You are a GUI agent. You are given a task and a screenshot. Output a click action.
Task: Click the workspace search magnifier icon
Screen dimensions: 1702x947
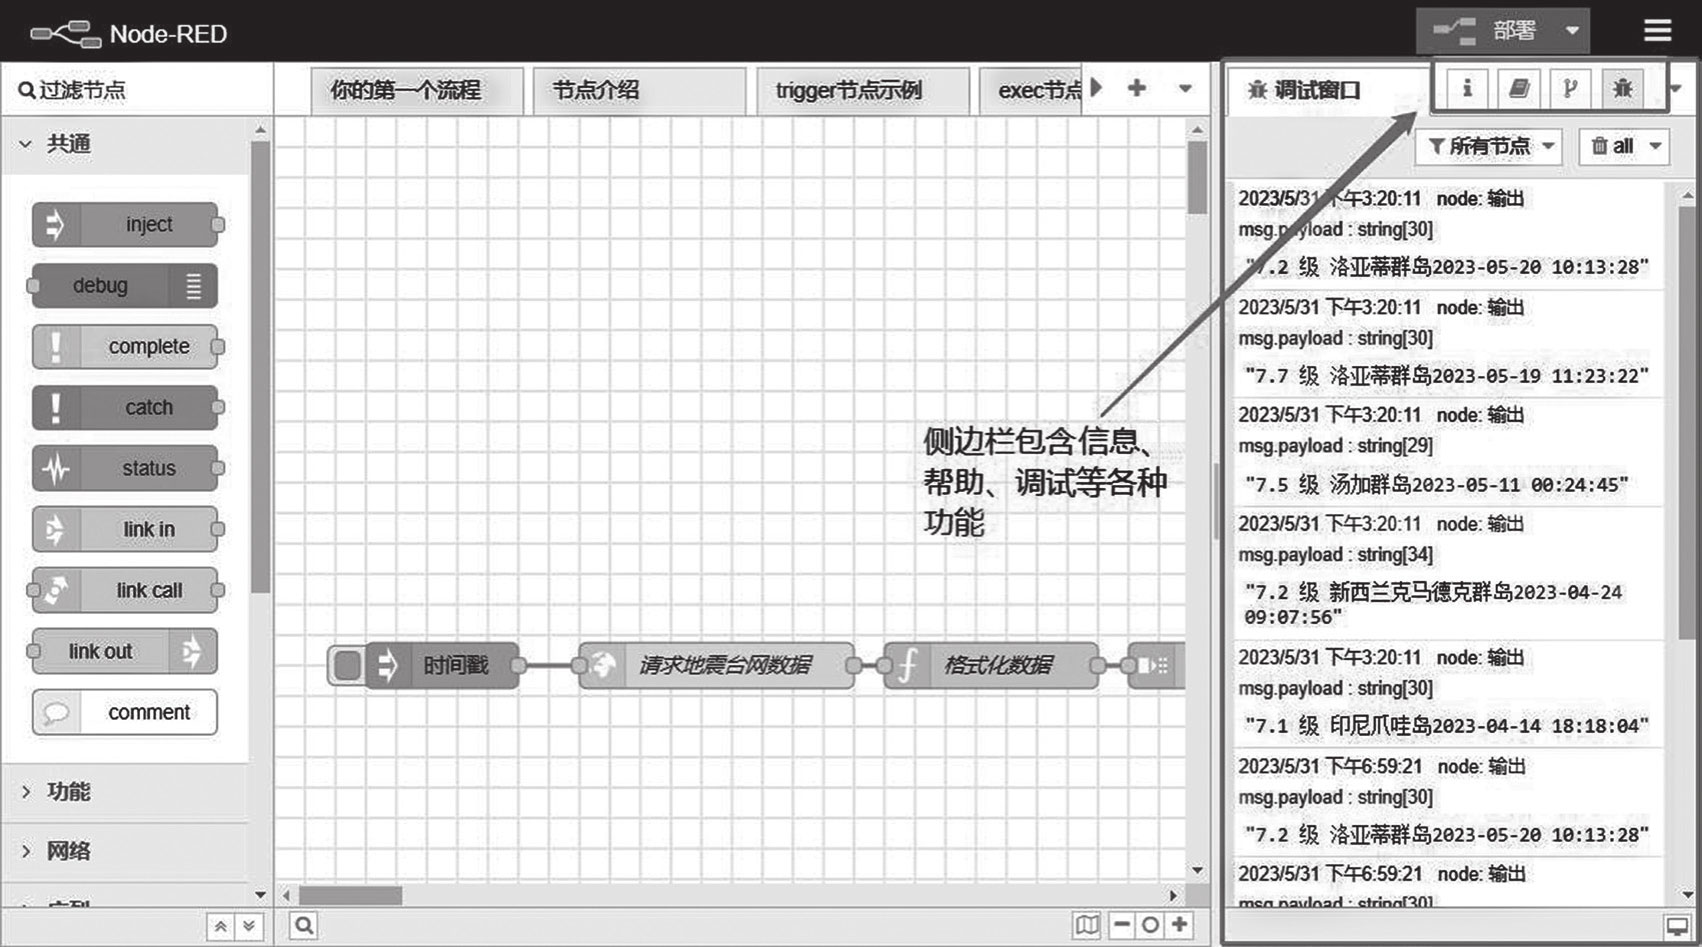304,926
